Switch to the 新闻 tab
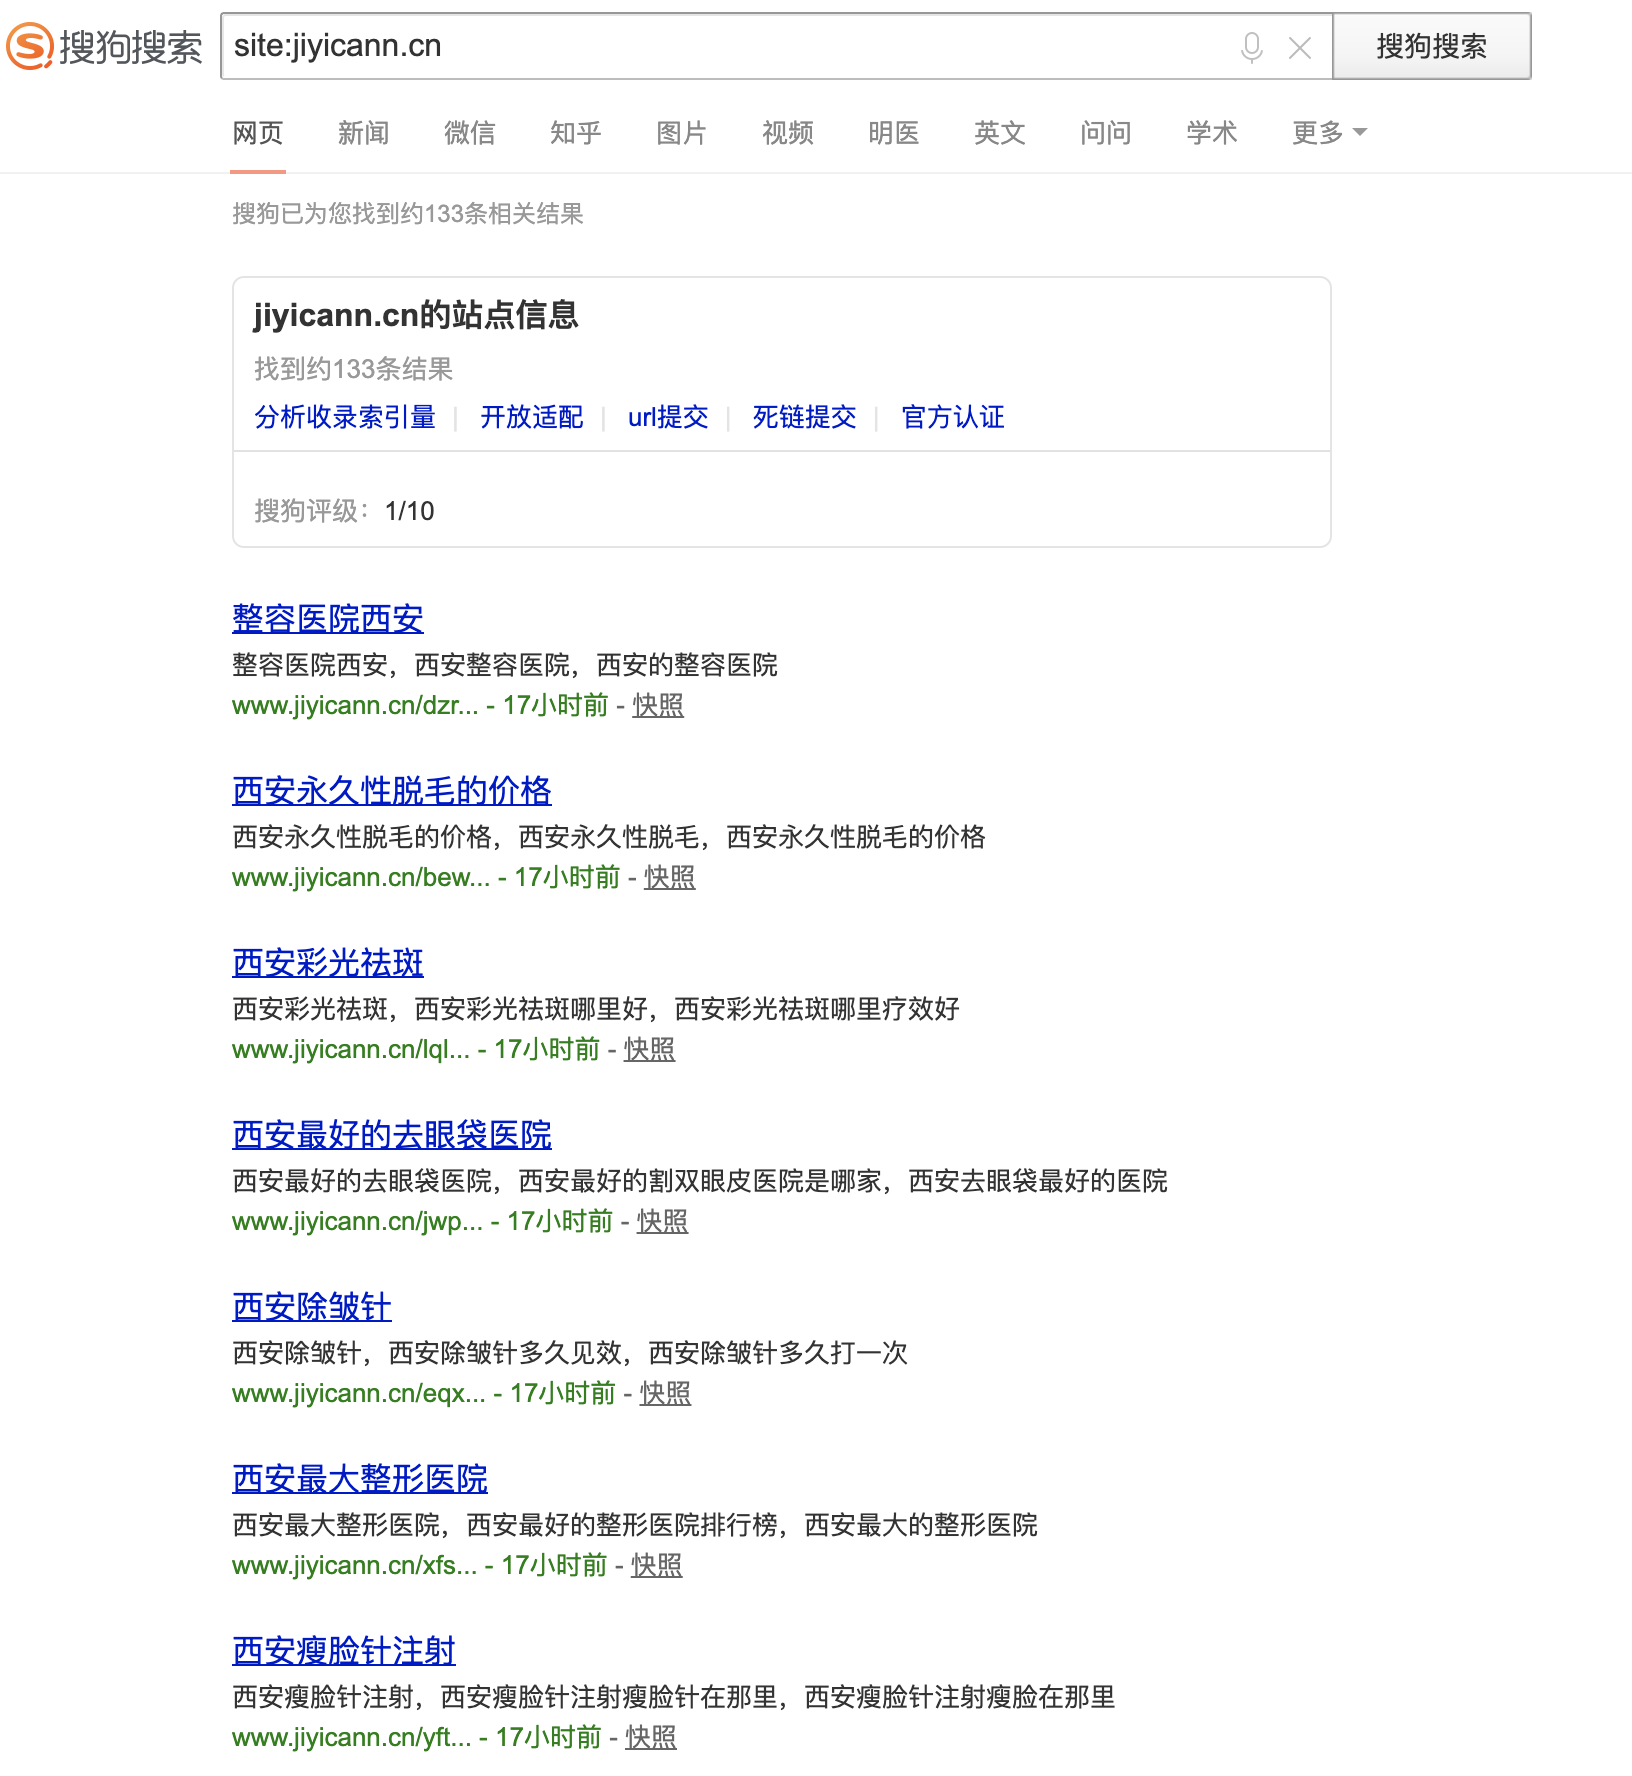The image size is (1632, 1776). click(364, 133)
